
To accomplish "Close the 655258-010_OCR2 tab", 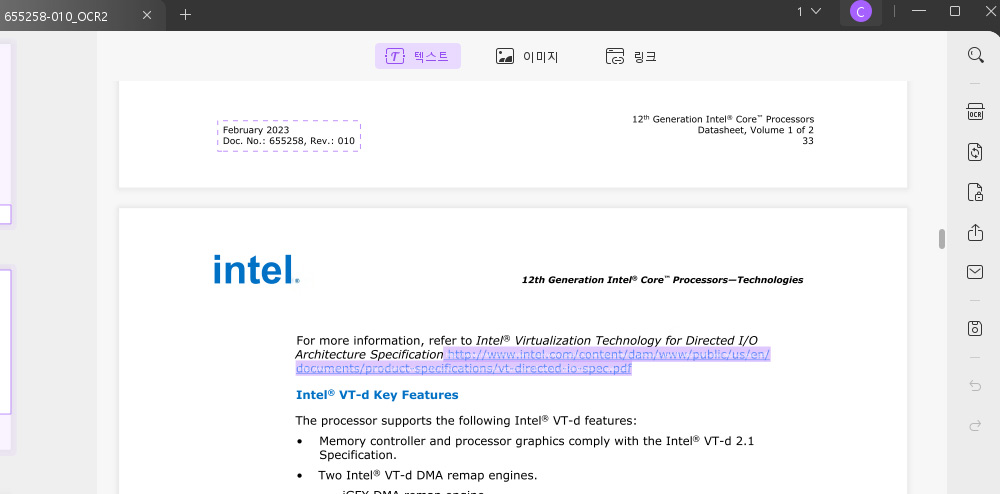I will 147,15.
